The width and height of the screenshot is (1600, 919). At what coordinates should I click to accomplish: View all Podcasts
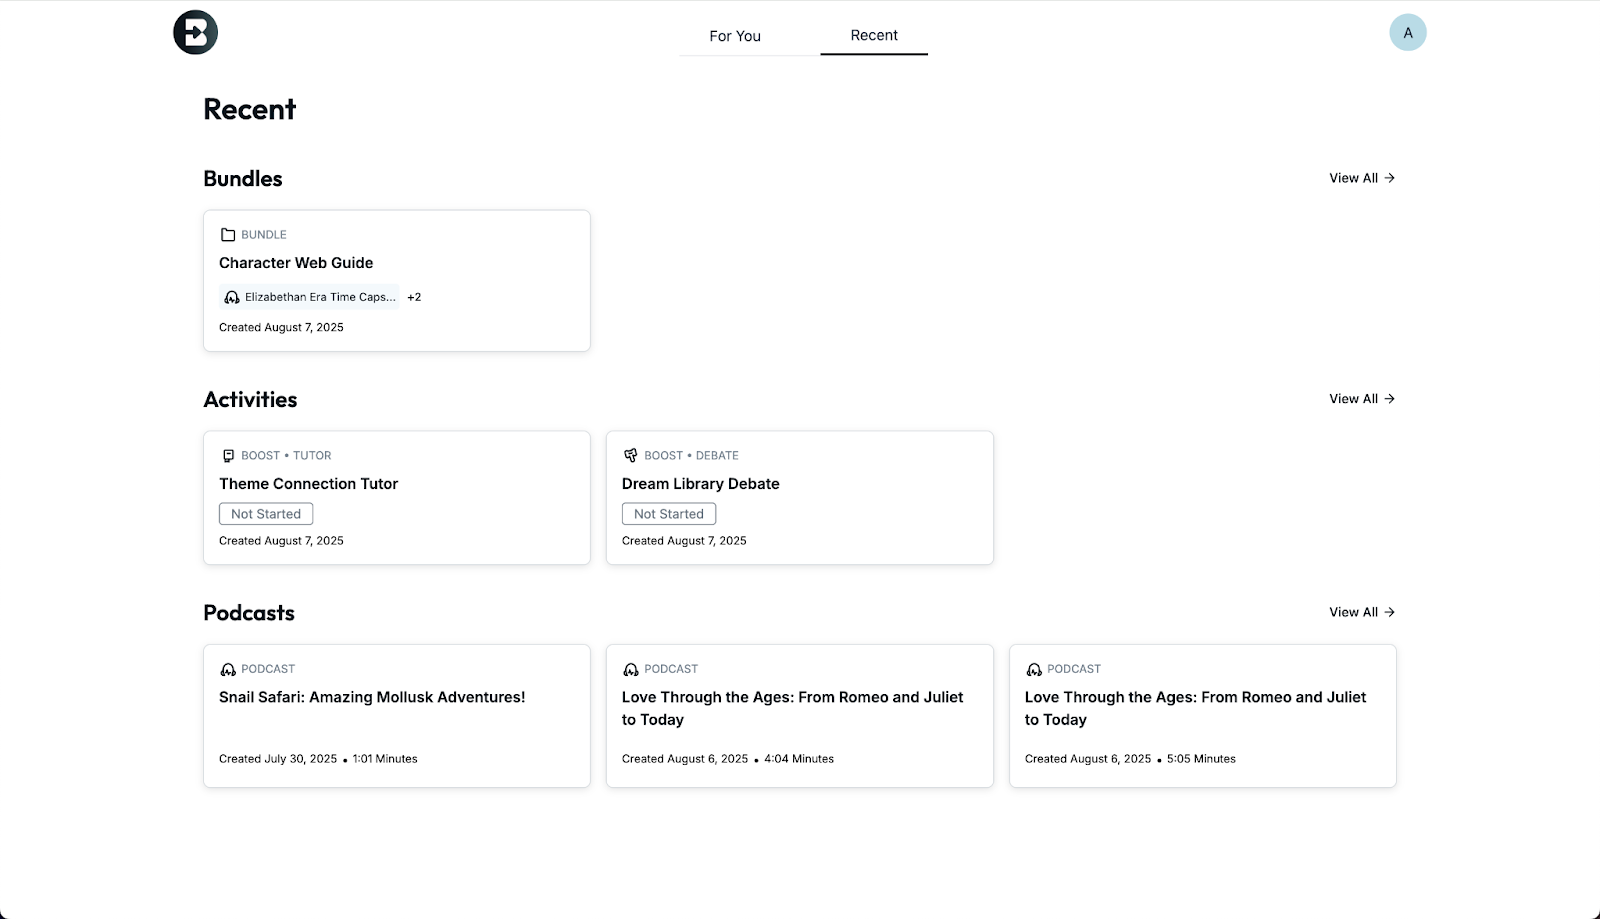1361,612
